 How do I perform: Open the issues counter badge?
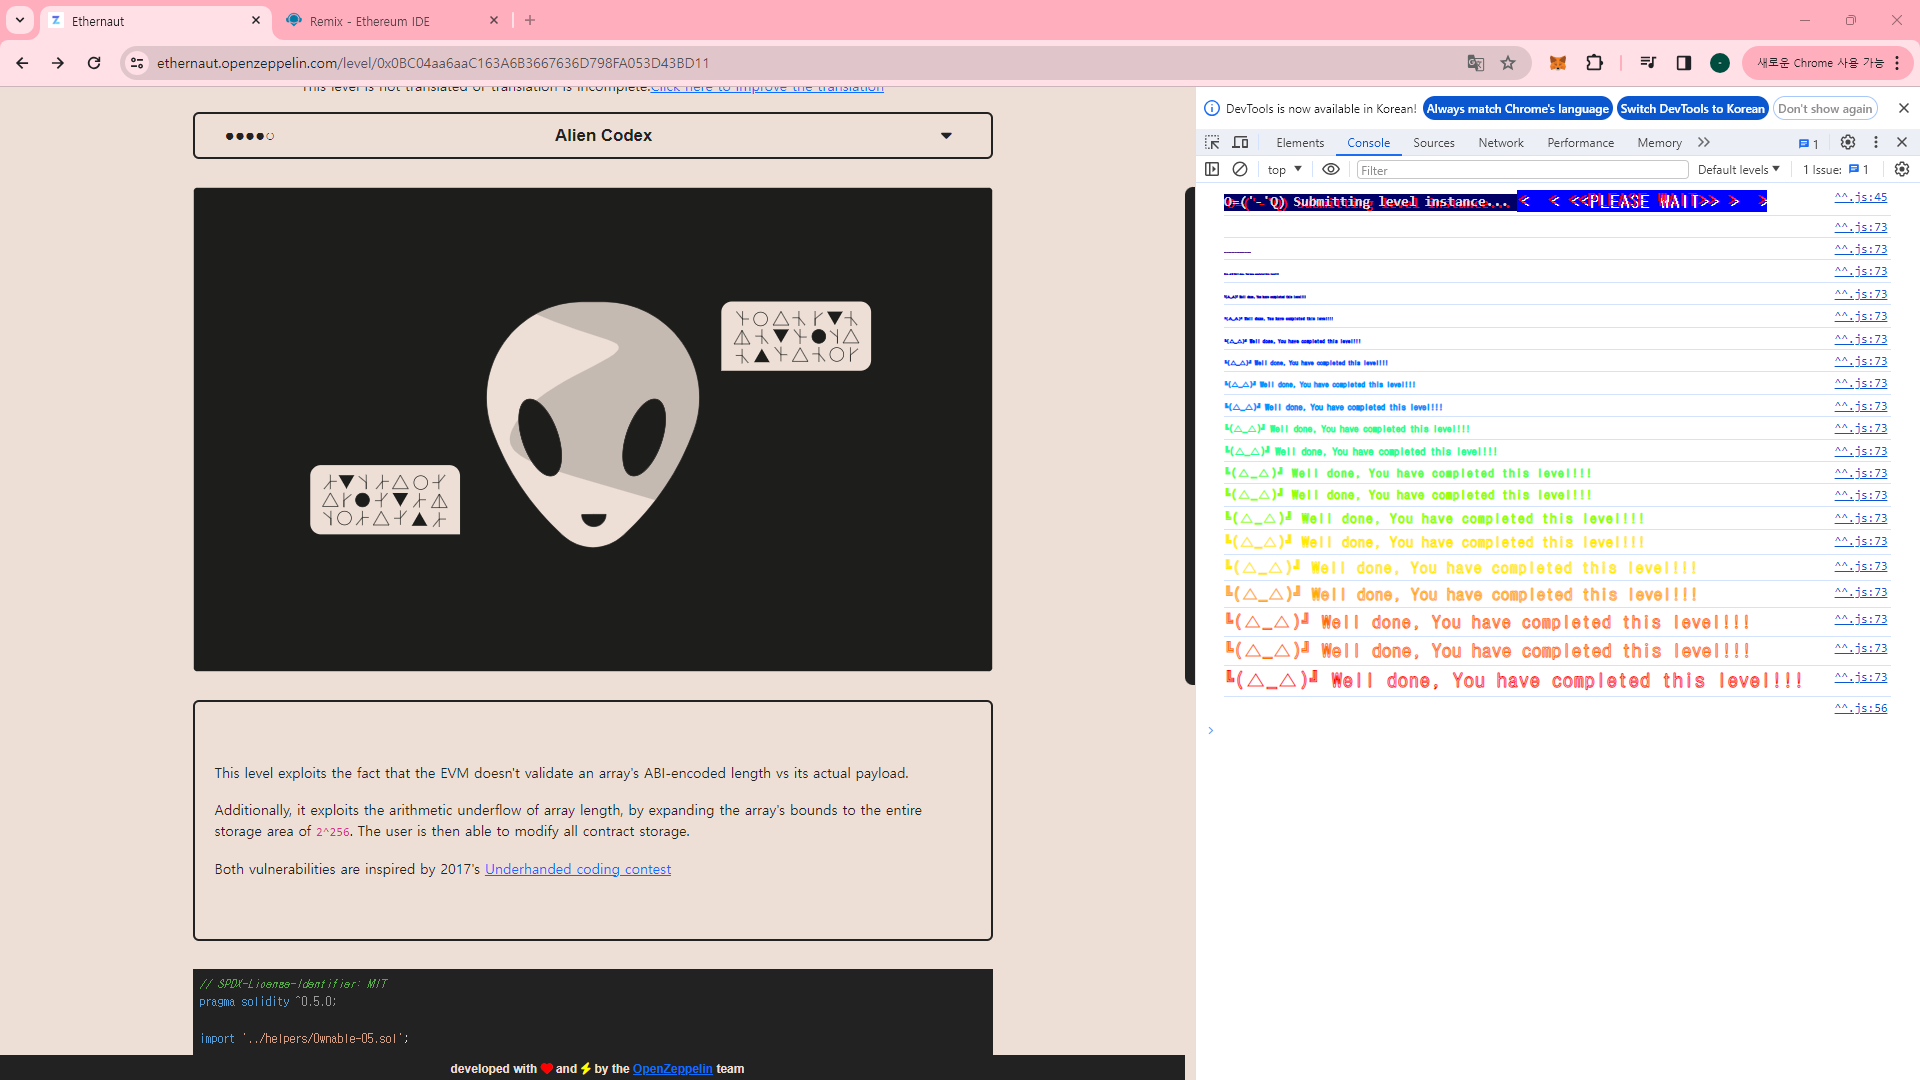point(1809,143)
